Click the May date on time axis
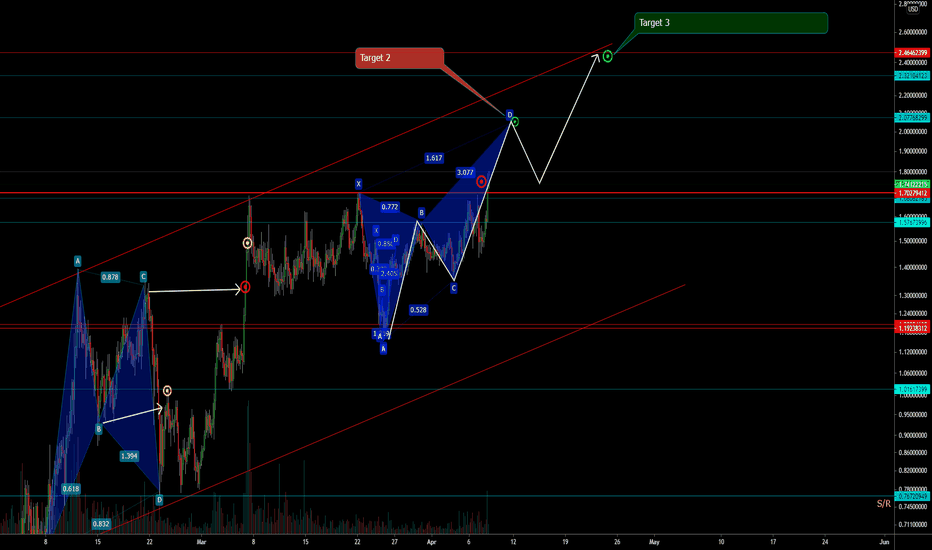The width and height of the screenshot is (932, 550). point(654,542)
